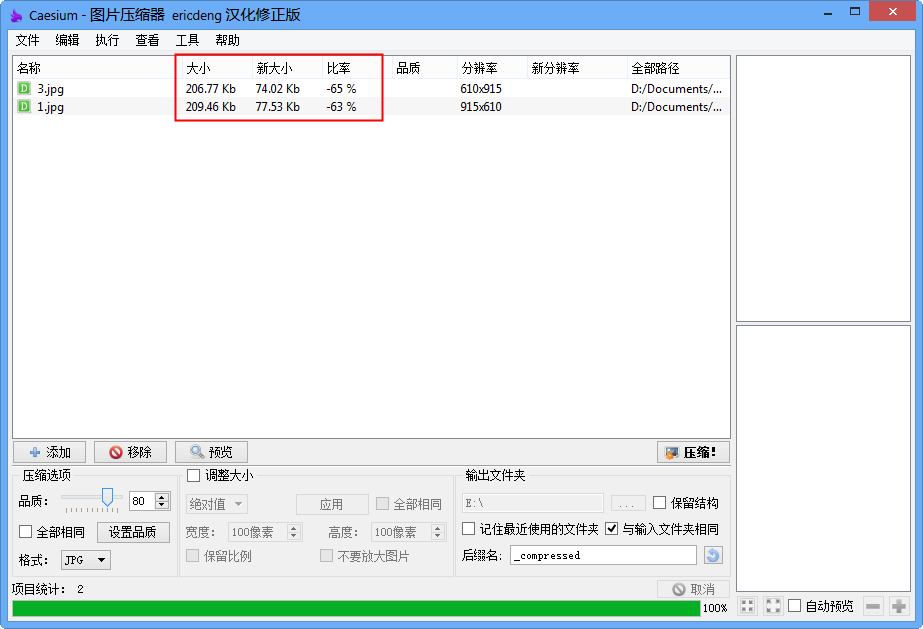Image resolution: width=923 pixels, height=629 pixels.
Task: Sort by the 新大小 column header
Action: (287, 68)
